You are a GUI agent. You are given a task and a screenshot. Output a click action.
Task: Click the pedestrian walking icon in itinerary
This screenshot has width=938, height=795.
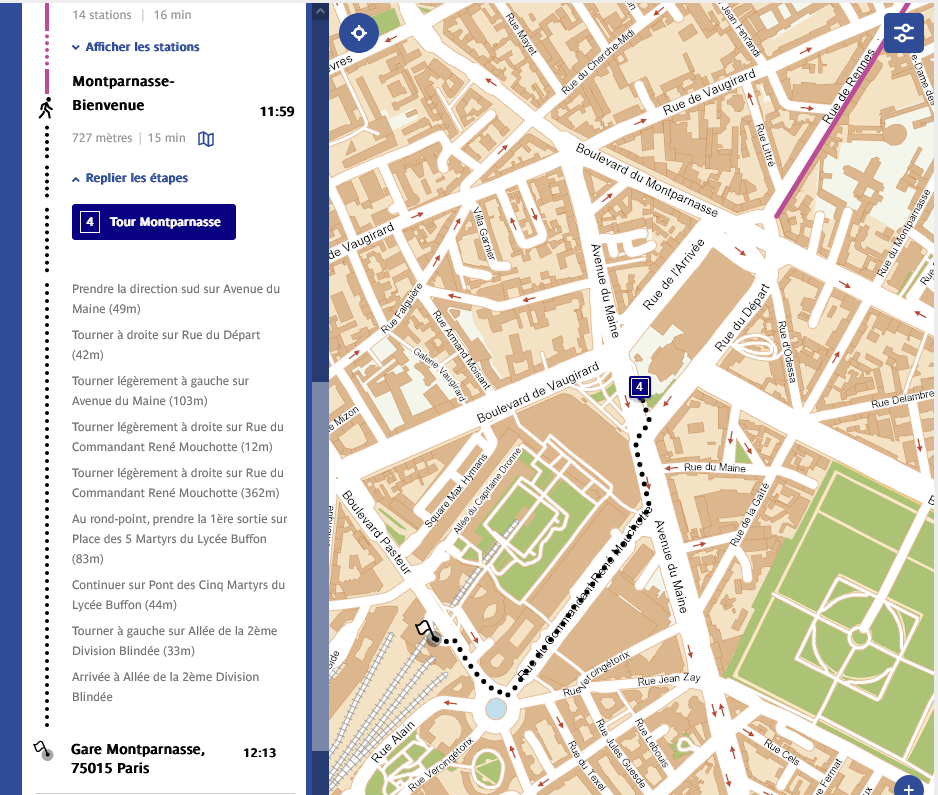coord(46,108)
